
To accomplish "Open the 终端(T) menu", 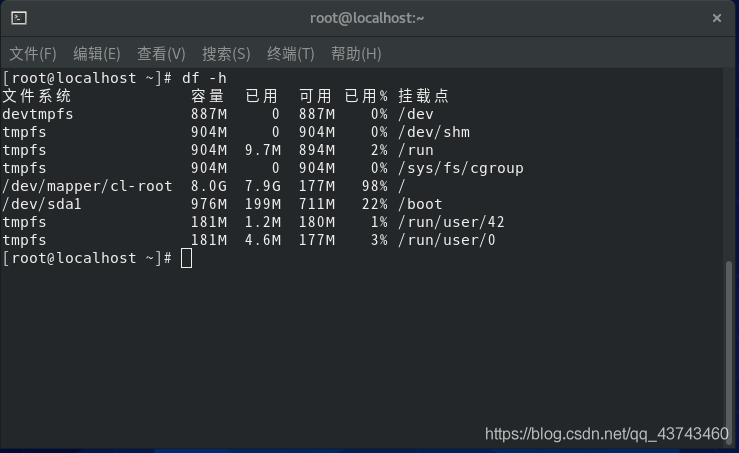I will [290, 54].
